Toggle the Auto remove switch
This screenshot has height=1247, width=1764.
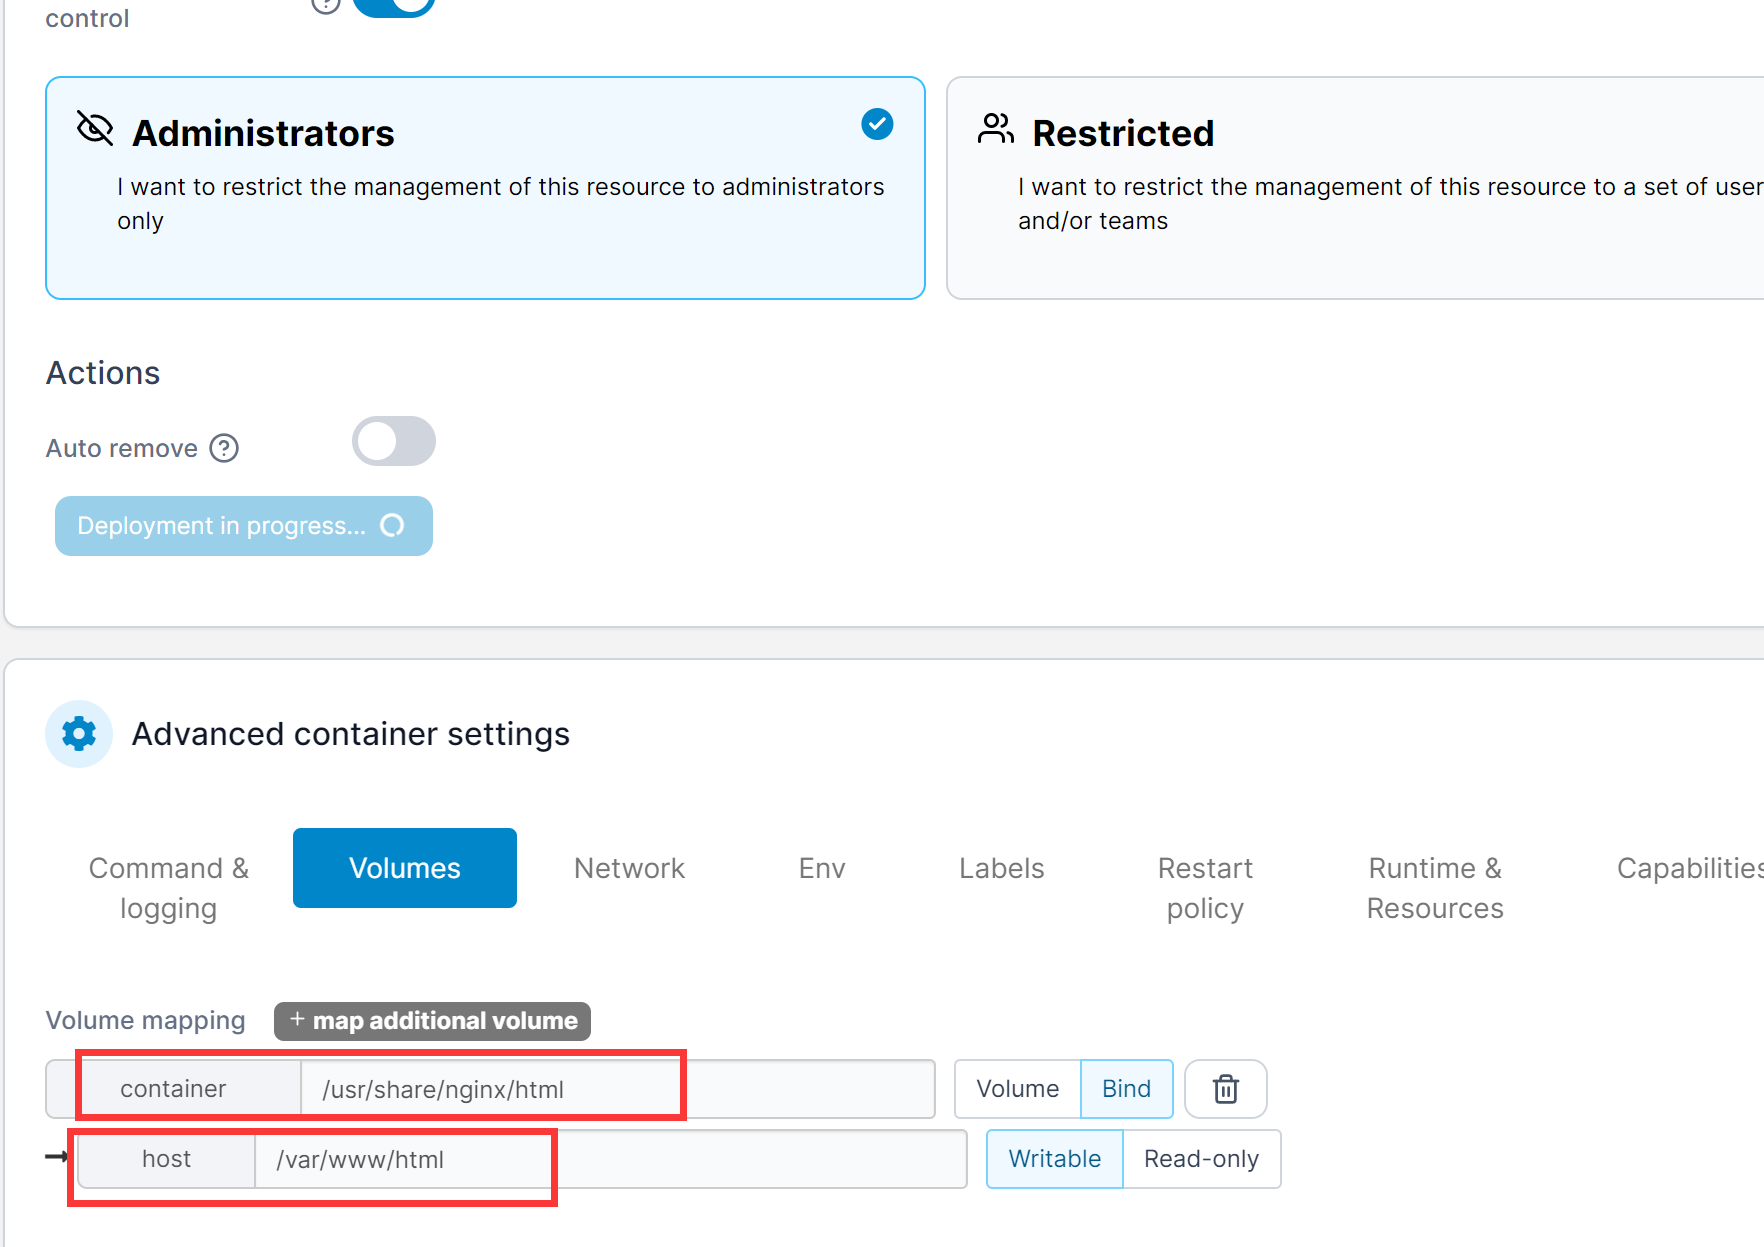(x=393, y=442)
